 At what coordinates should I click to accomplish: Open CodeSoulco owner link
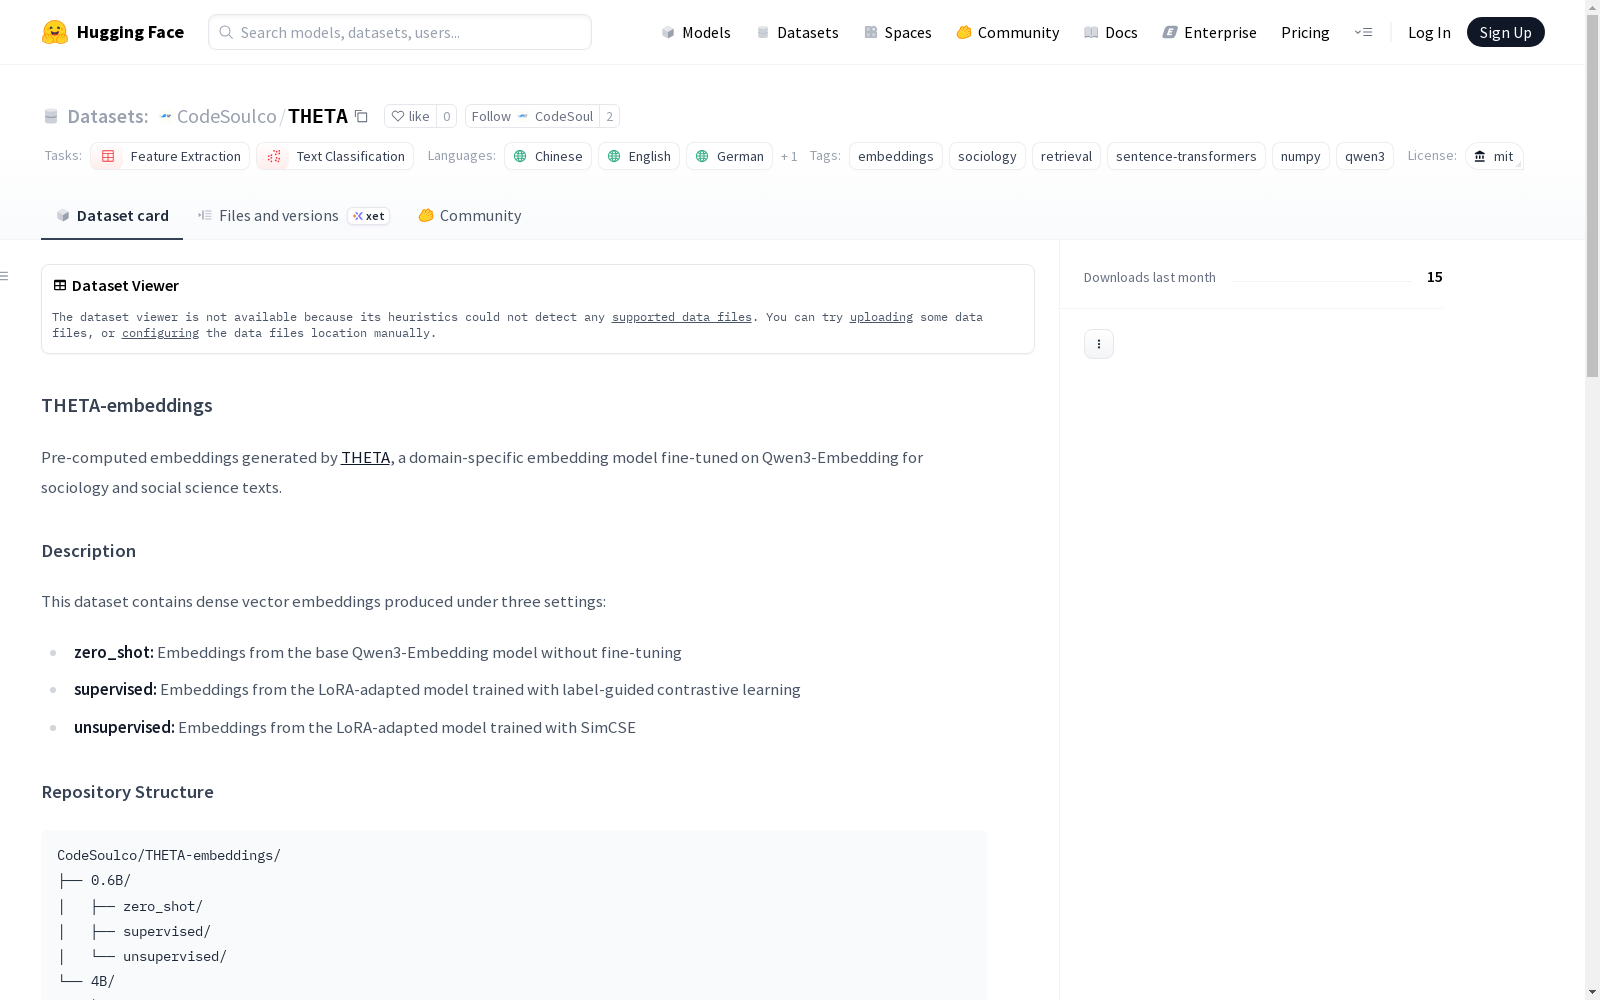tap(226, 116)
